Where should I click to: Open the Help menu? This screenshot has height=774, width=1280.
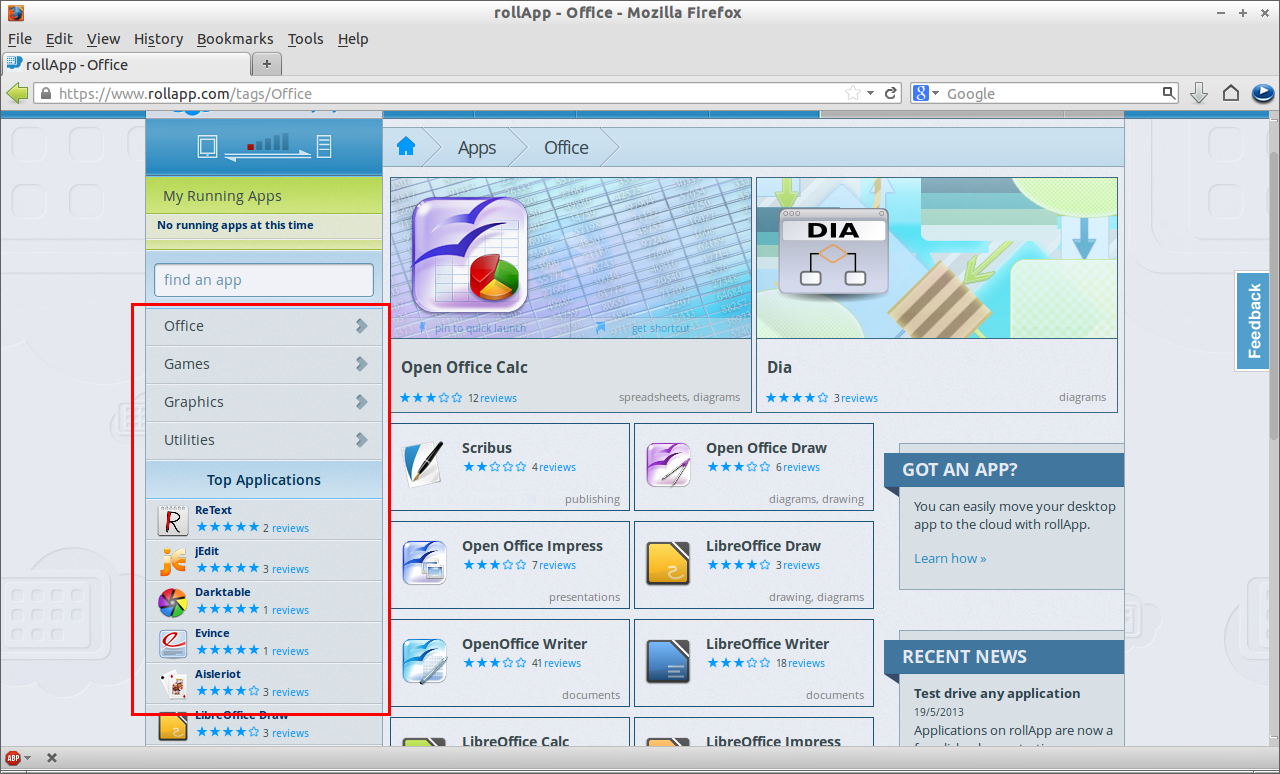(x=353, y=39)
